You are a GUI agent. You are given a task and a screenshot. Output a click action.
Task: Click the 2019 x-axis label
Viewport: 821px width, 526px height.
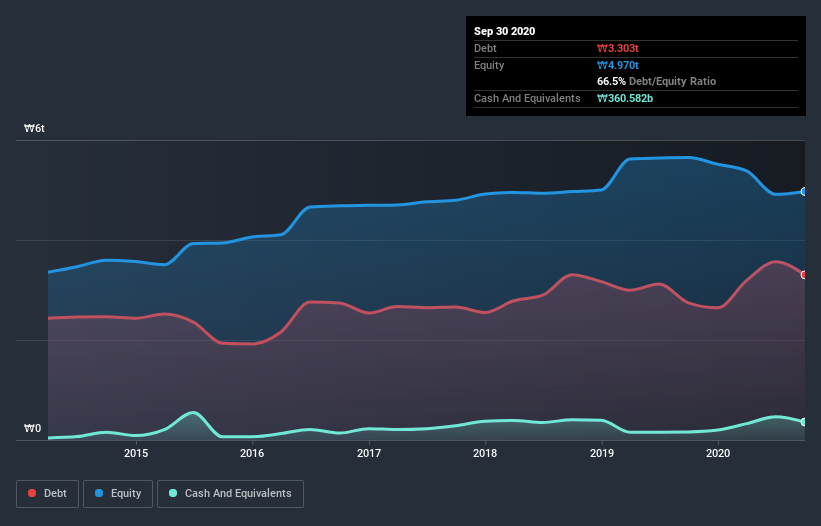[602, 453]
